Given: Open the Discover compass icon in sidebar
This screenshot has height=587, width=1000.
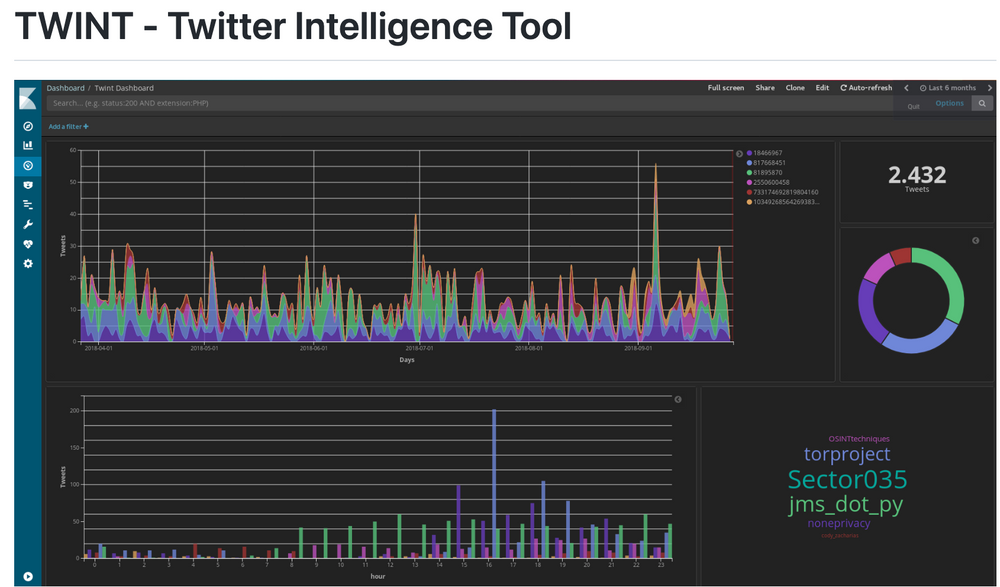Looking at the screenshot, I should [27, 125].
